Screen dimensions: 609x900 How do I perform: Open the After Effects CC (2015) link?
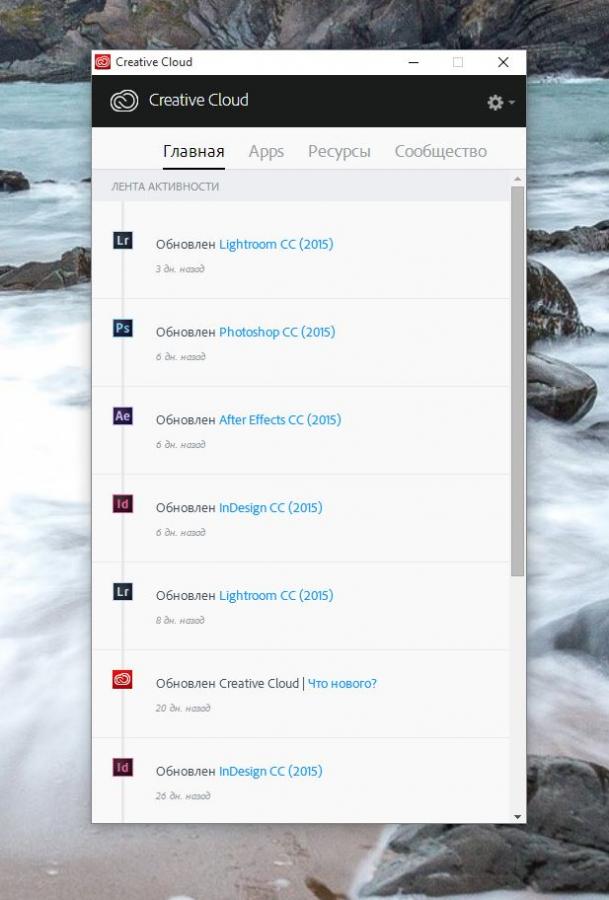[280, 420]
